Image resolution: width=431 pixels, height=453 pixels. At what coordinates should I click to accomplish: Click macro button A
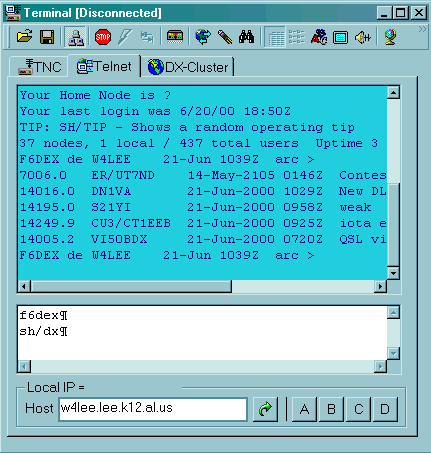pos(304,409)
